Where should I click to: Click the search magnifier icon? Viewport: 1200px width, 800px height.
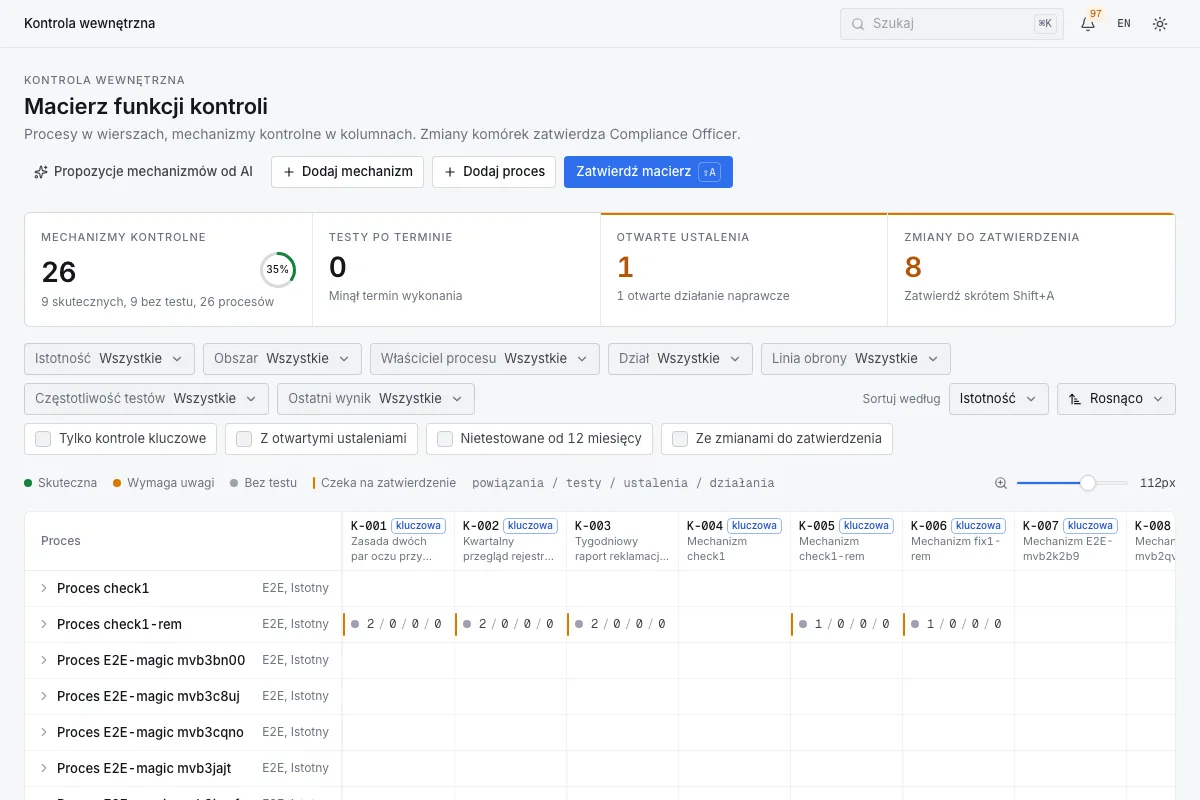858,24
